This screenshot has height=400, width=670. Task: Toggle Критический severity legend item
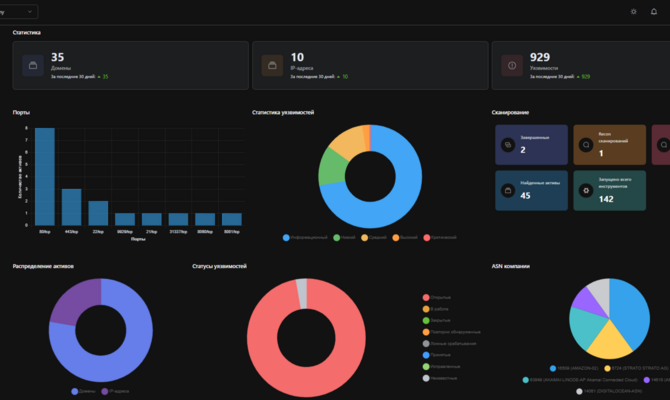[440, 238]
